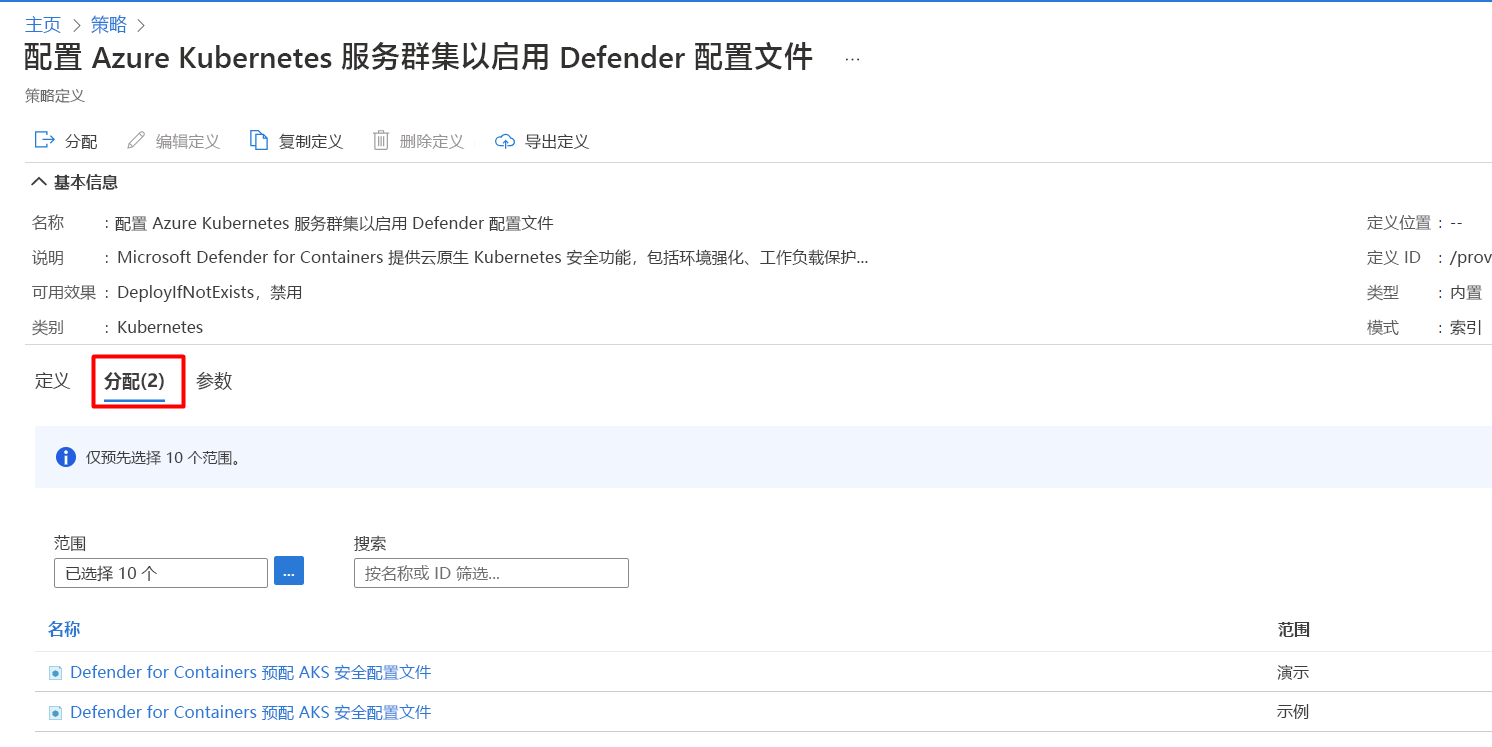Click the info icon in the 仅预先选择 banner
This screenshot has height=747, width=1492.
(66, 457)
